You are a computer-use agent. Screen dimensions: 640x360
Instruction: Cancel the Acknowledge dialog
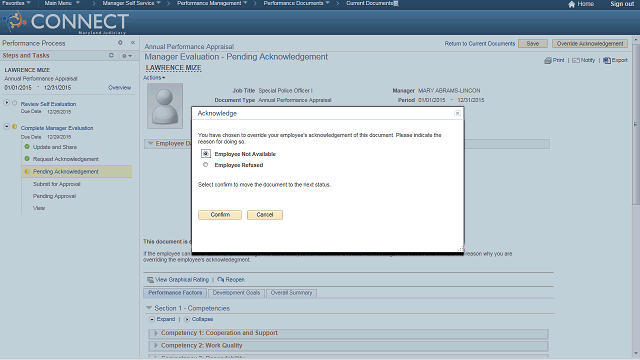click(x=264, y=215)
